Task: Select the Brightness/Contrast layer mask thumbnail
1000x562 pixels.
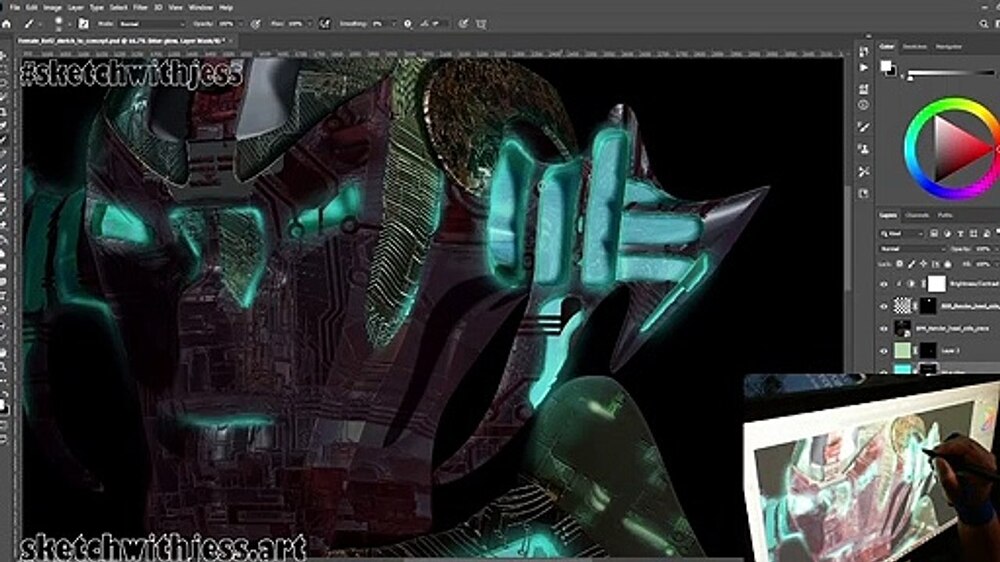Action: pyautogui.click(x=936, y=283)
